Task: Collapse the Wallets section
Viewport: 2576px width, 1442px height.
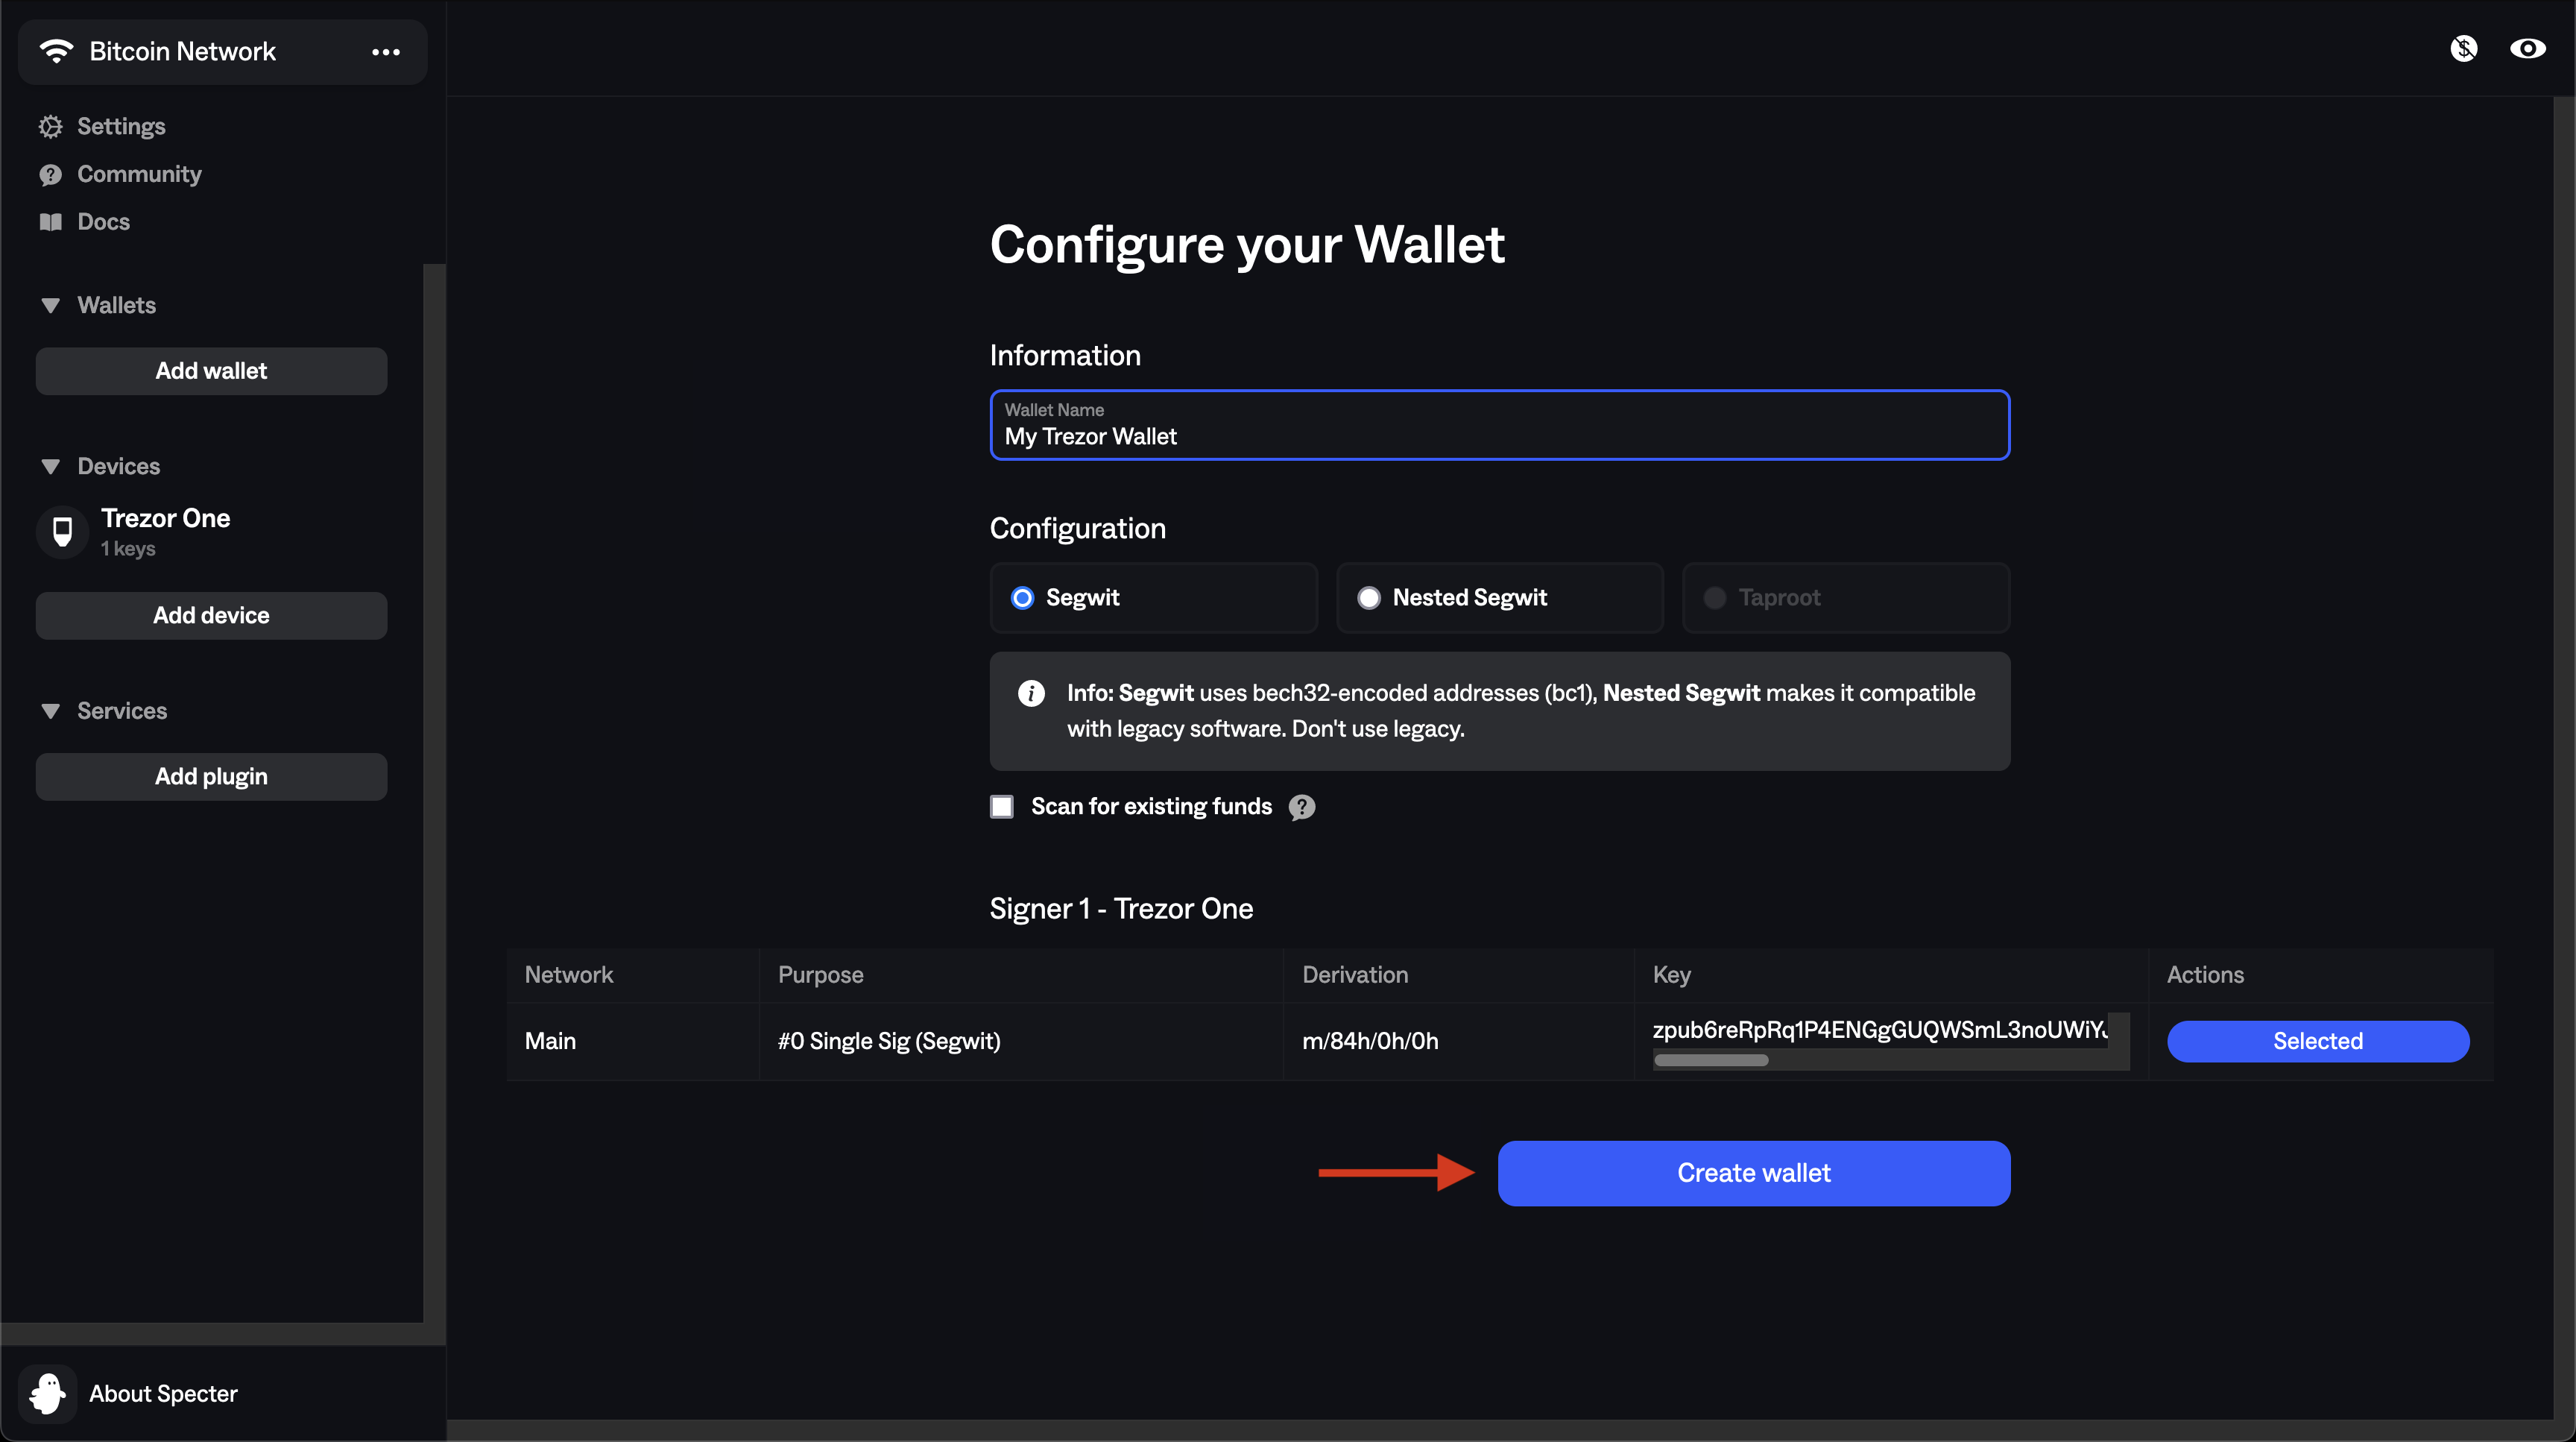Action: [50, 305]
